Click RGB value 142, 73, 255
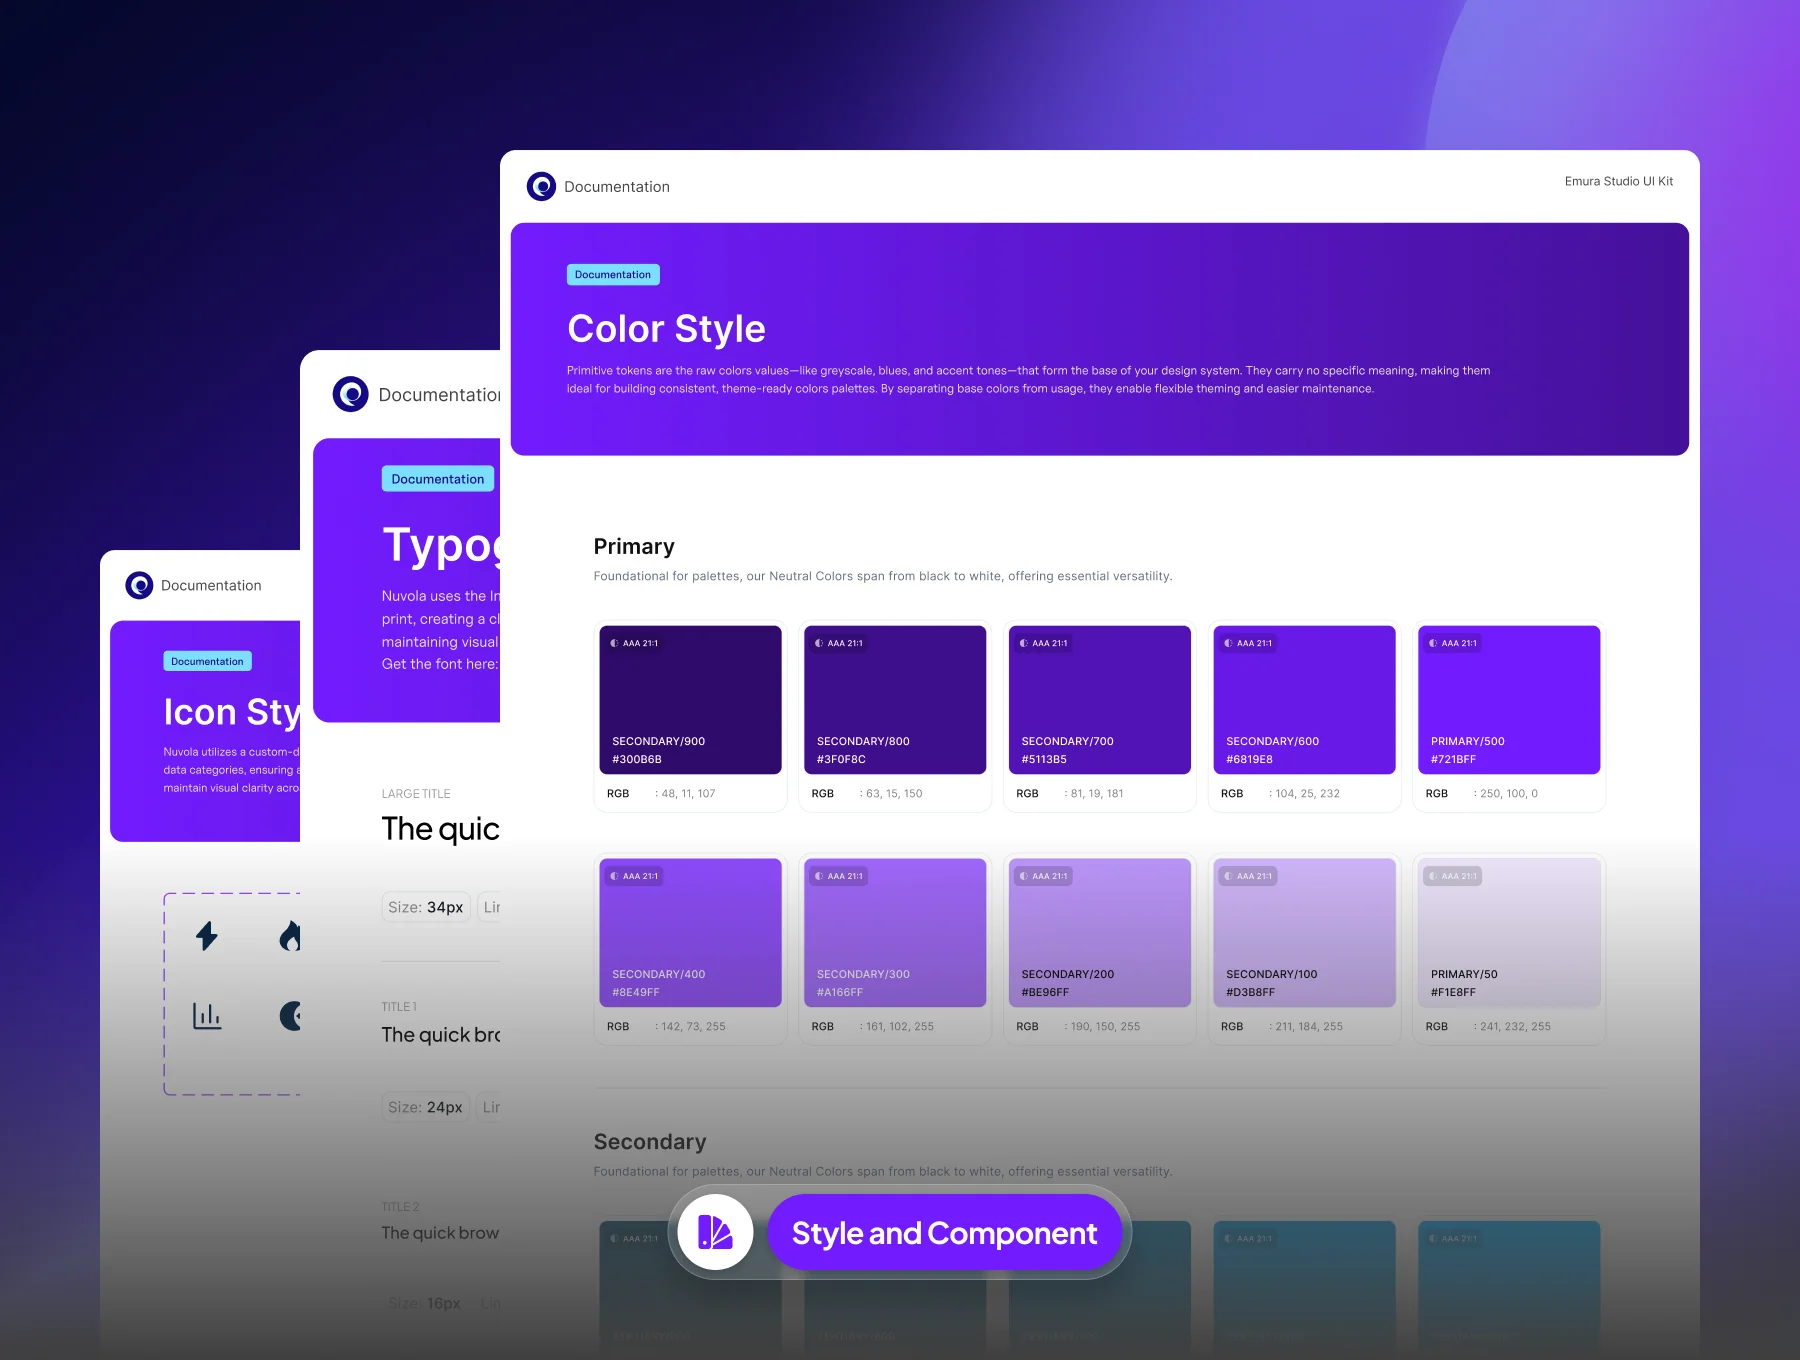 (x=693, y=1027)
